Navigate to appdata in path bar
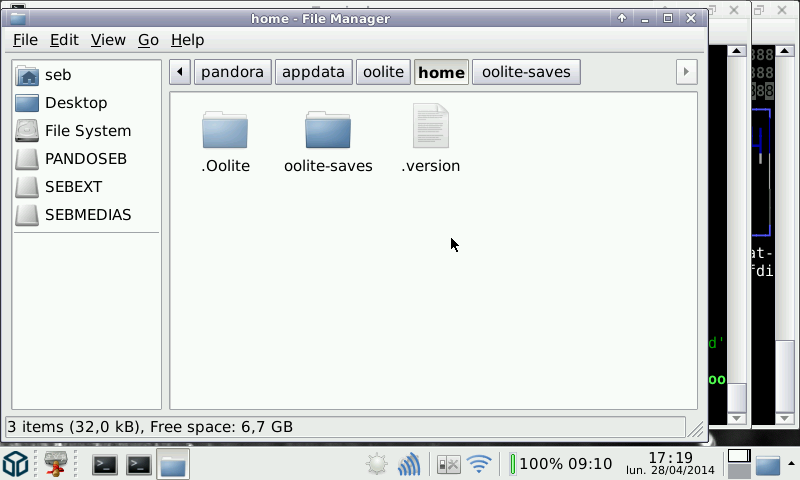The height and width of the screenshot is (480, 800). [313, 72]
